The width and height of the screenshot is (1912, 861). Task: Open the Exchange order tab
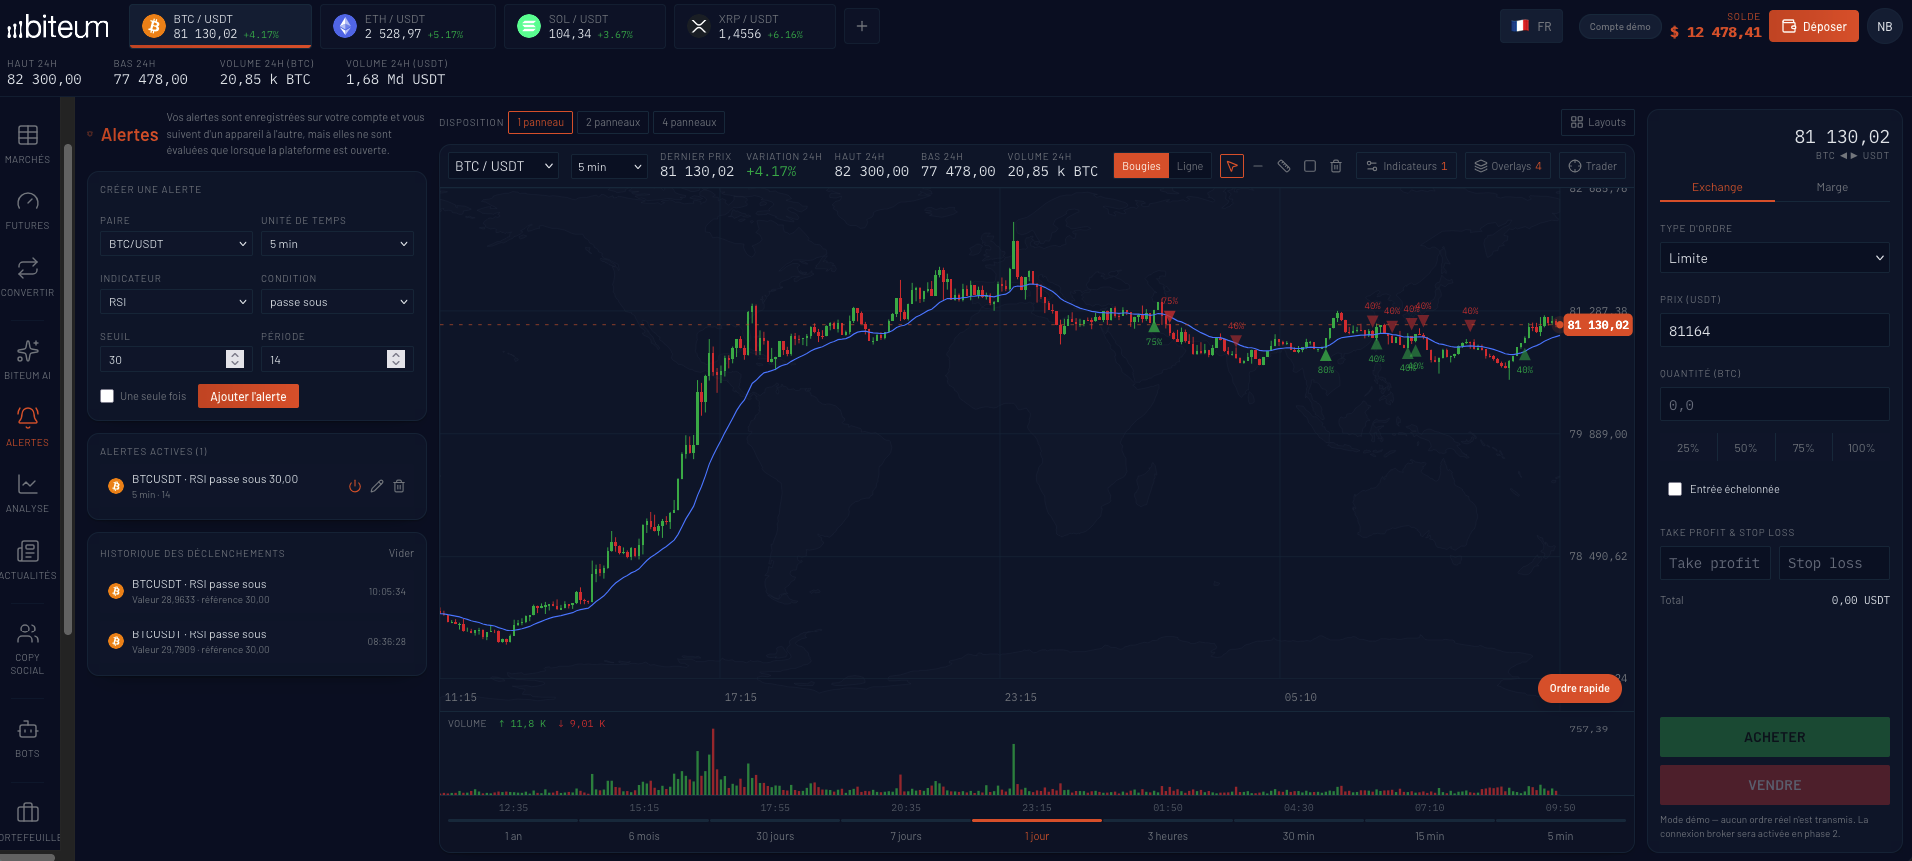point(1717,188)
